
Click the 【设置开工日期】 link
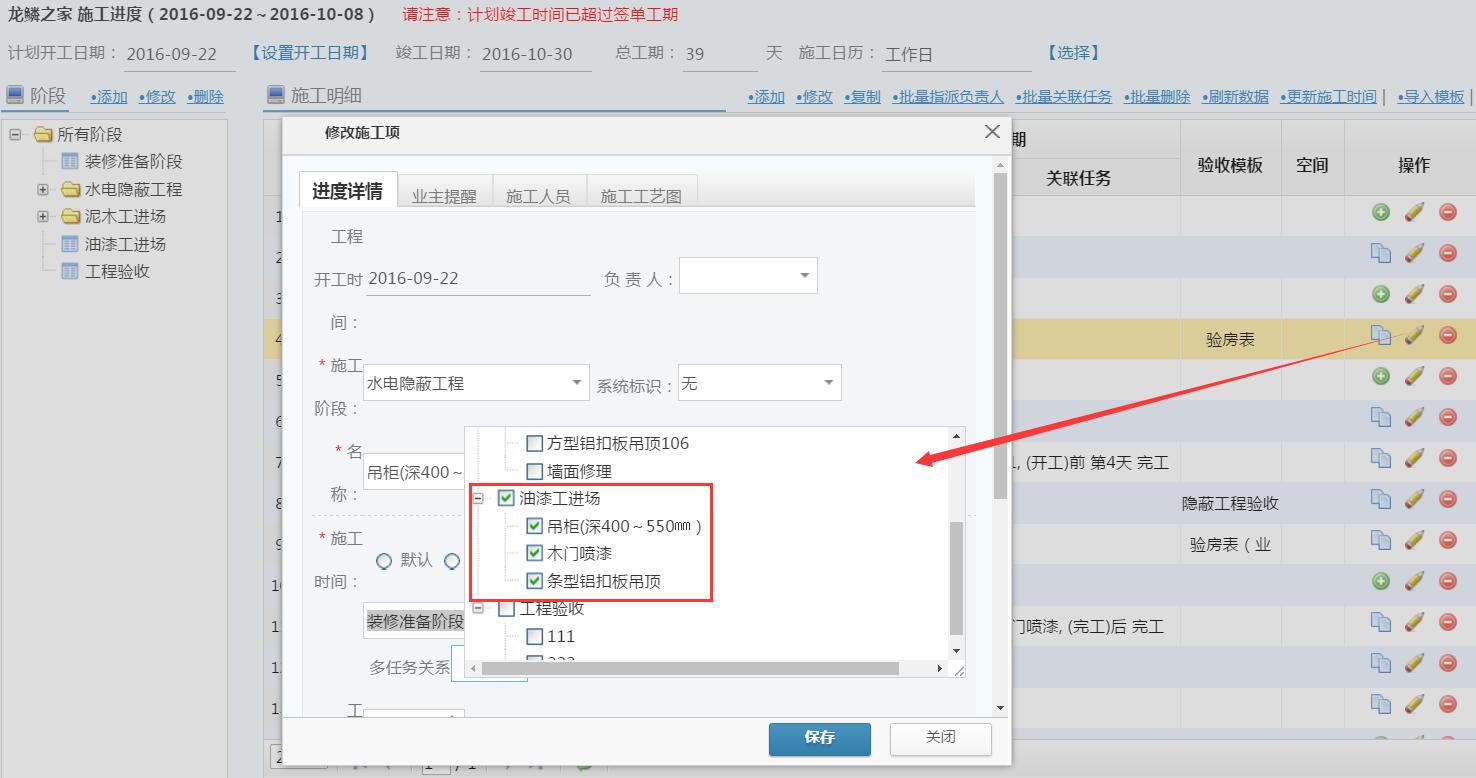[309, 53]
